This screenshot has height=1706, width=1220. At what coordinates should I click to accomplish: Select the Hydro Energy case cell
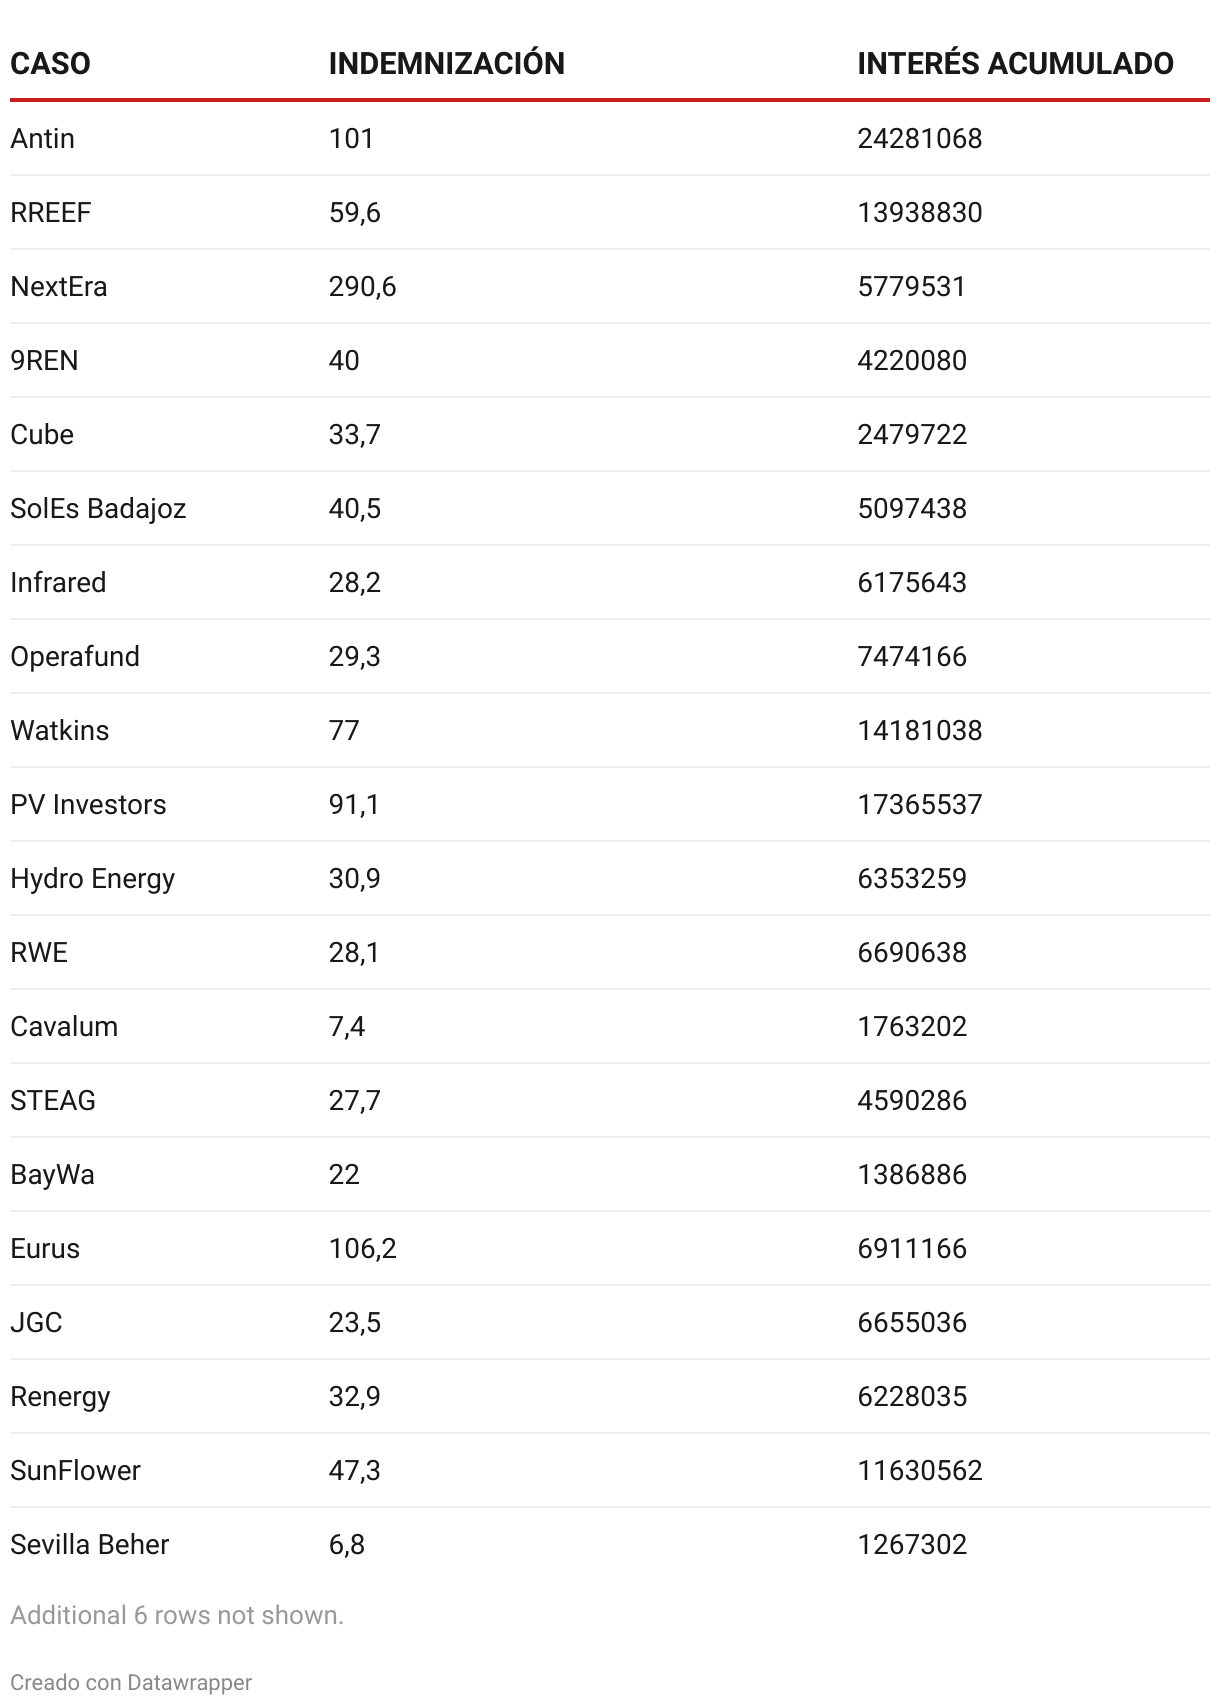click(x=92, y=879)
